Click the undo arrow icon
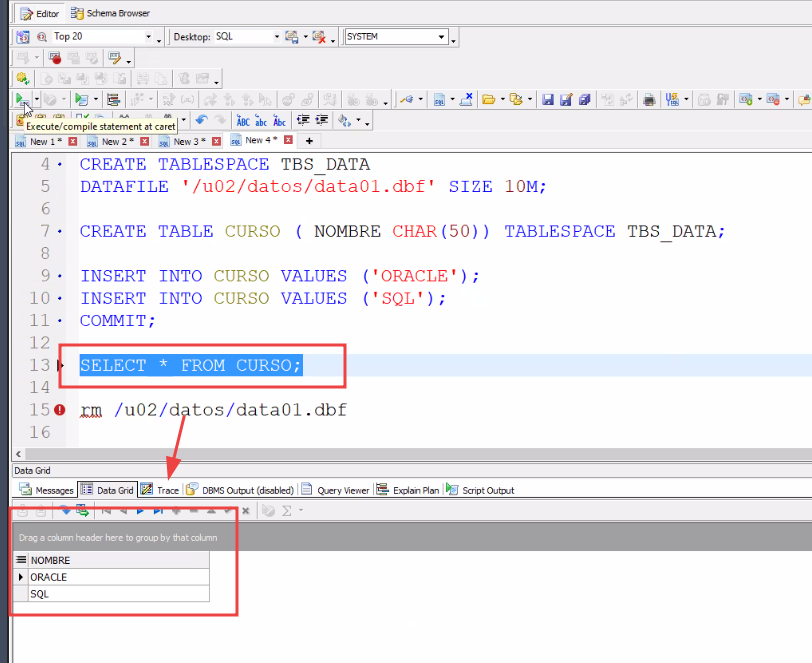The width and height of the screenshot is (812, 663). coord(201,120)
